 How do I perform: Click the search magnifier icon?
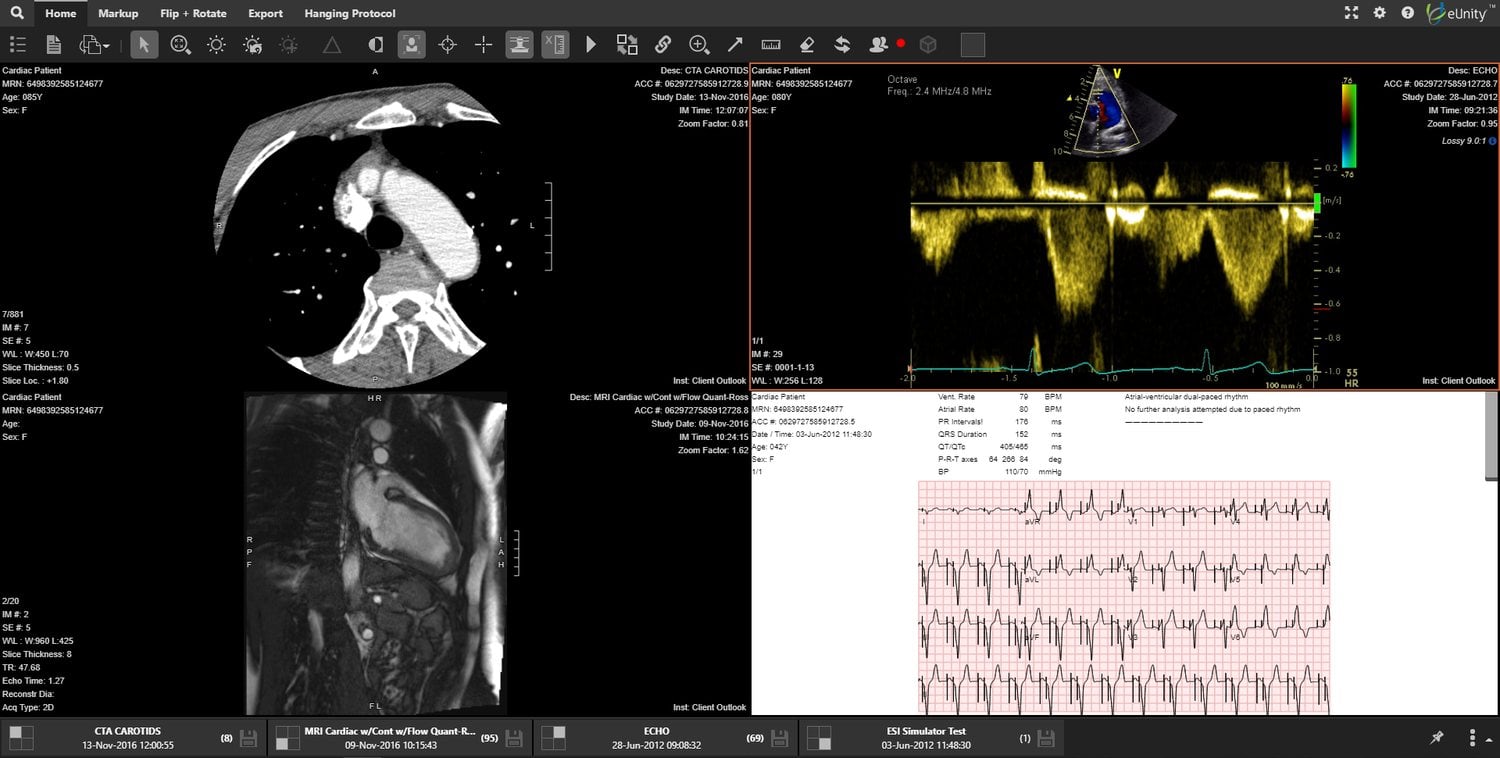point(17,13)
